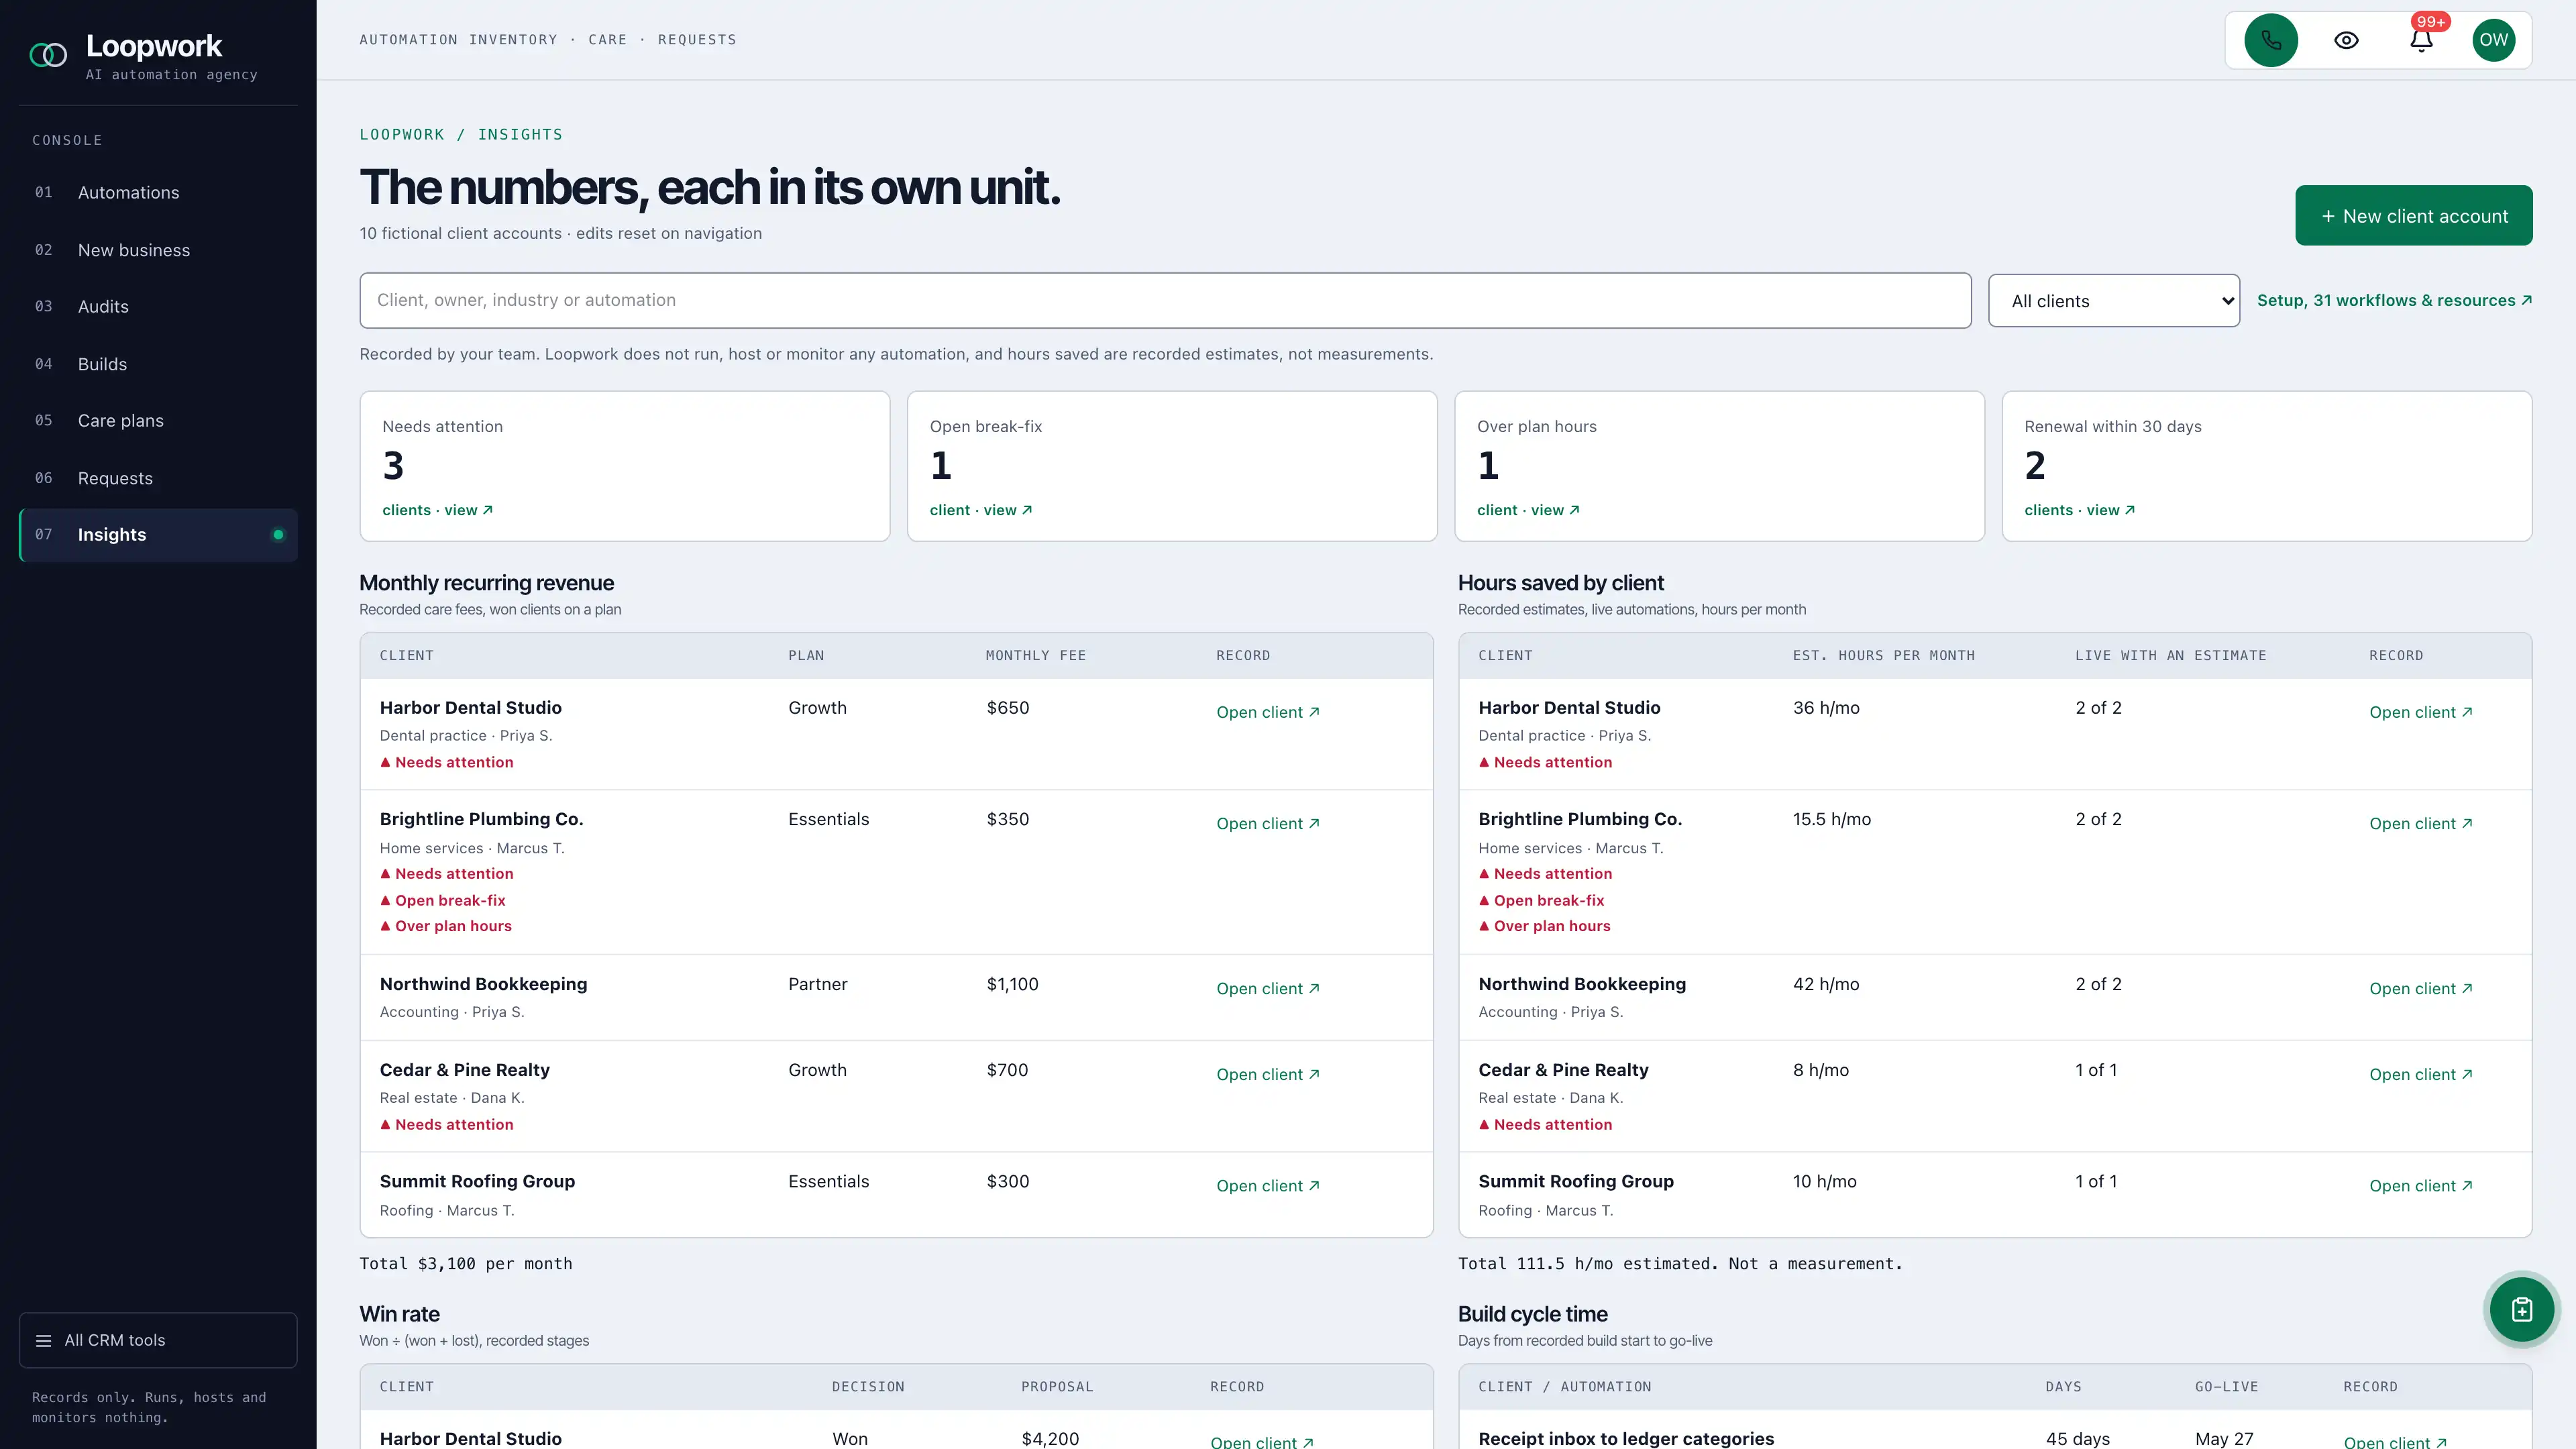Navigate to Audits
The height and width of the screenshot is (1449, 2576).
coord(158,306)
